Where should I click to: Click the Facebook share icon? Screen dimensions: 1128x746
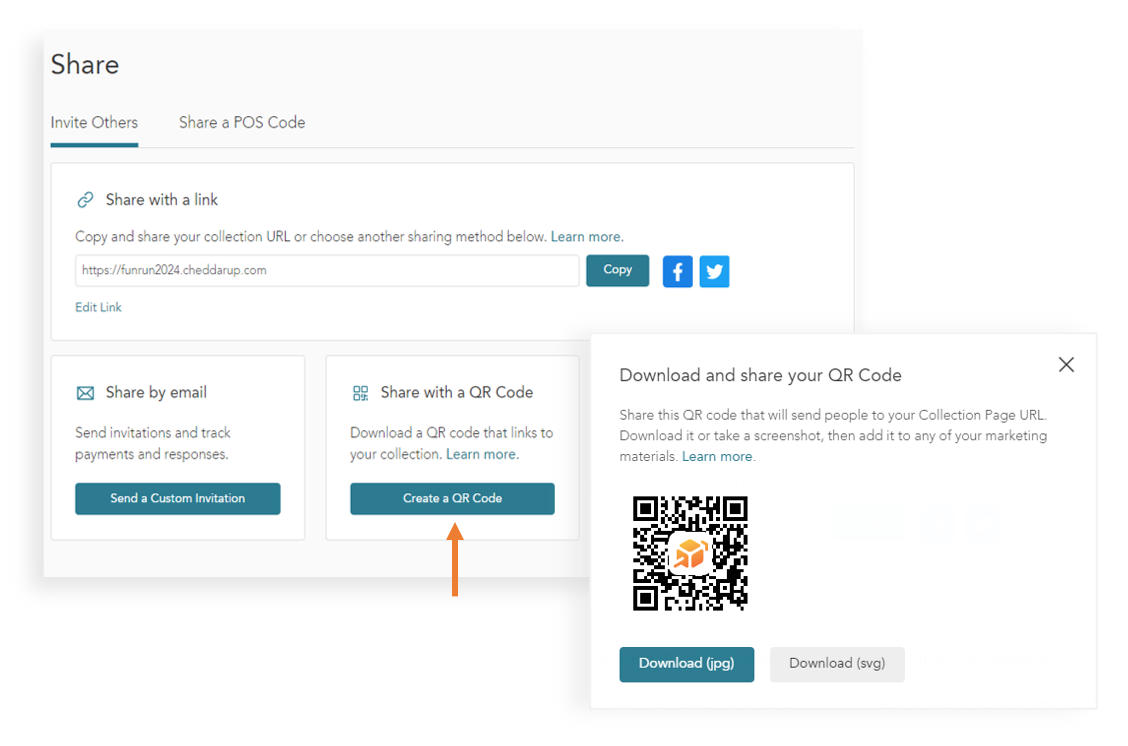(677, 271)
